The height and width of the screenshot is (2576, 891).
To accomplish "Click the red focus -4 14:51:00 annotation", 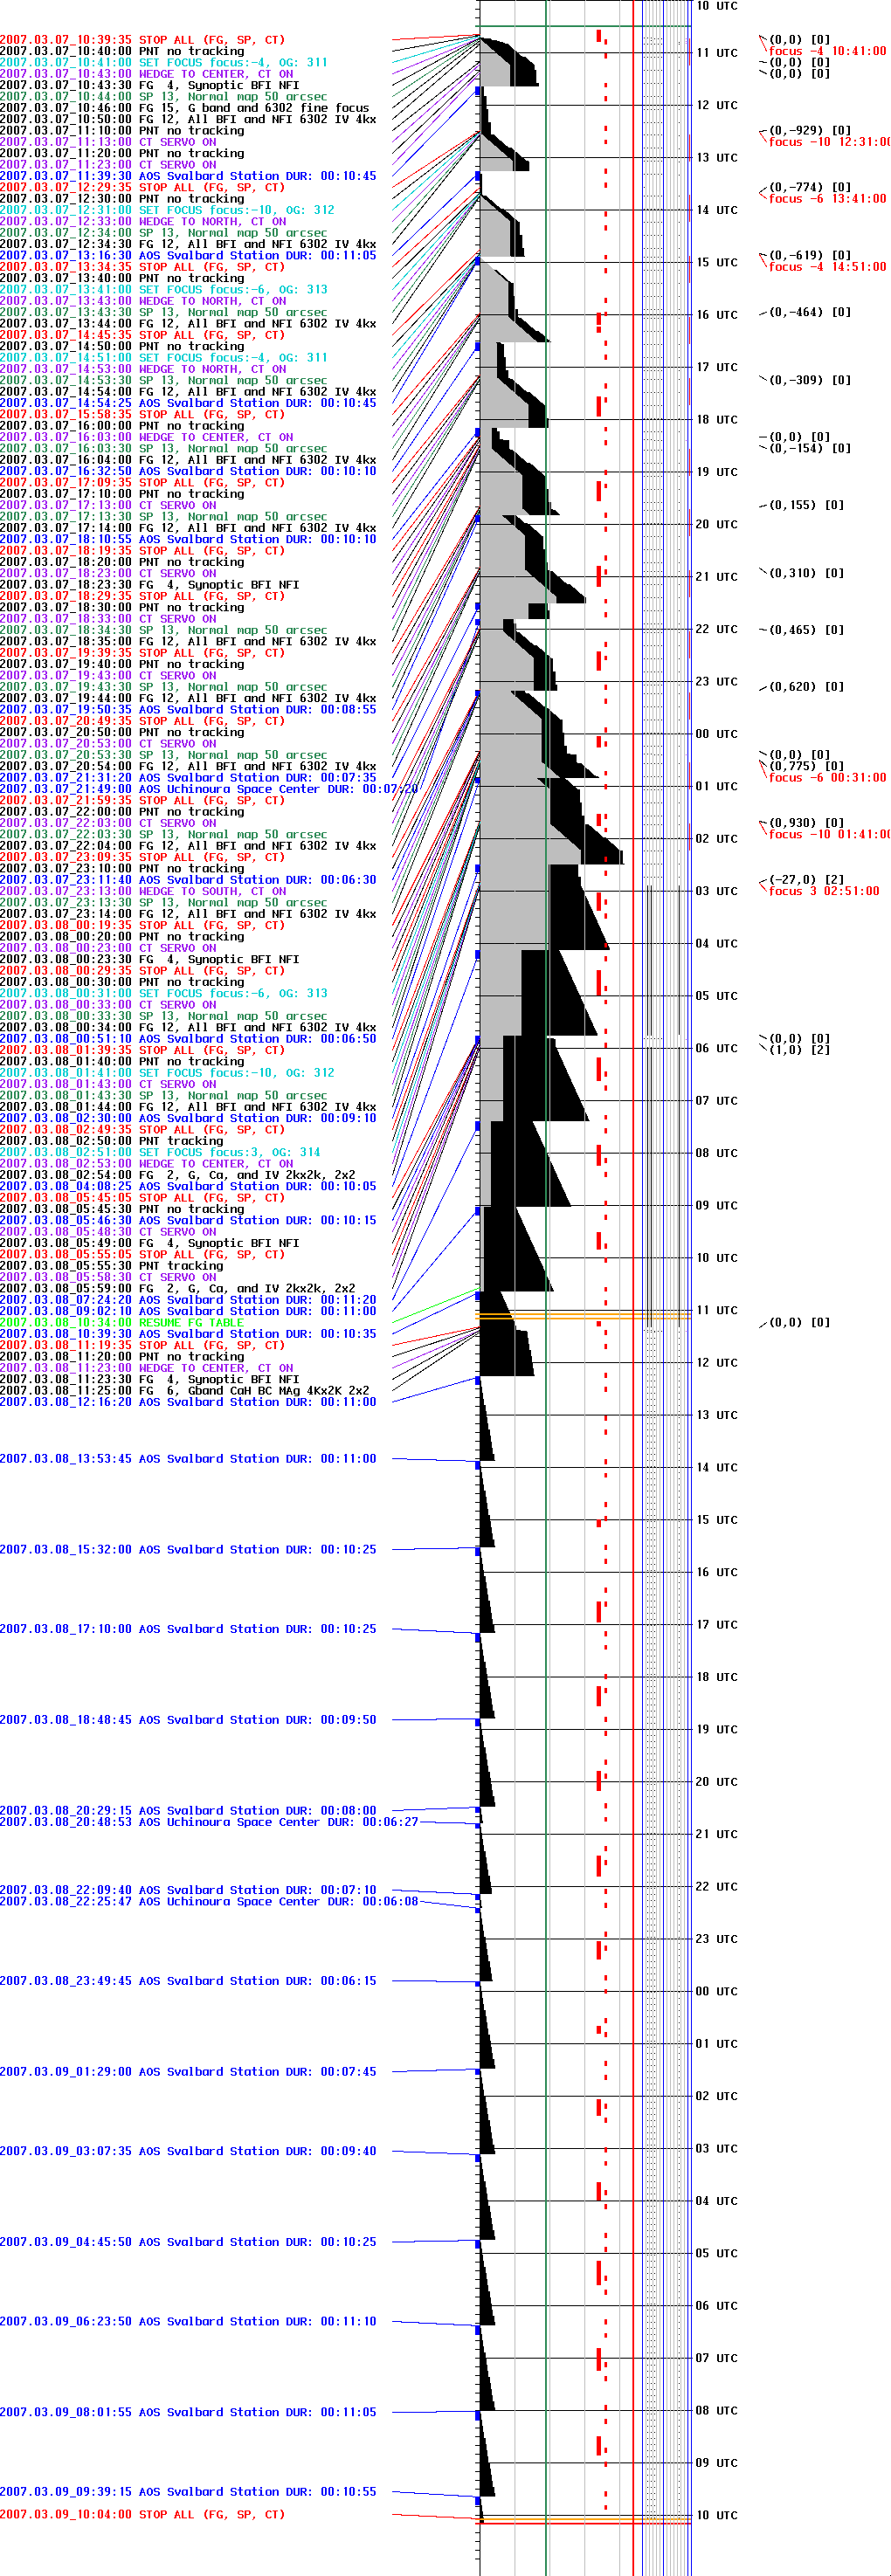I will point(827,267).
